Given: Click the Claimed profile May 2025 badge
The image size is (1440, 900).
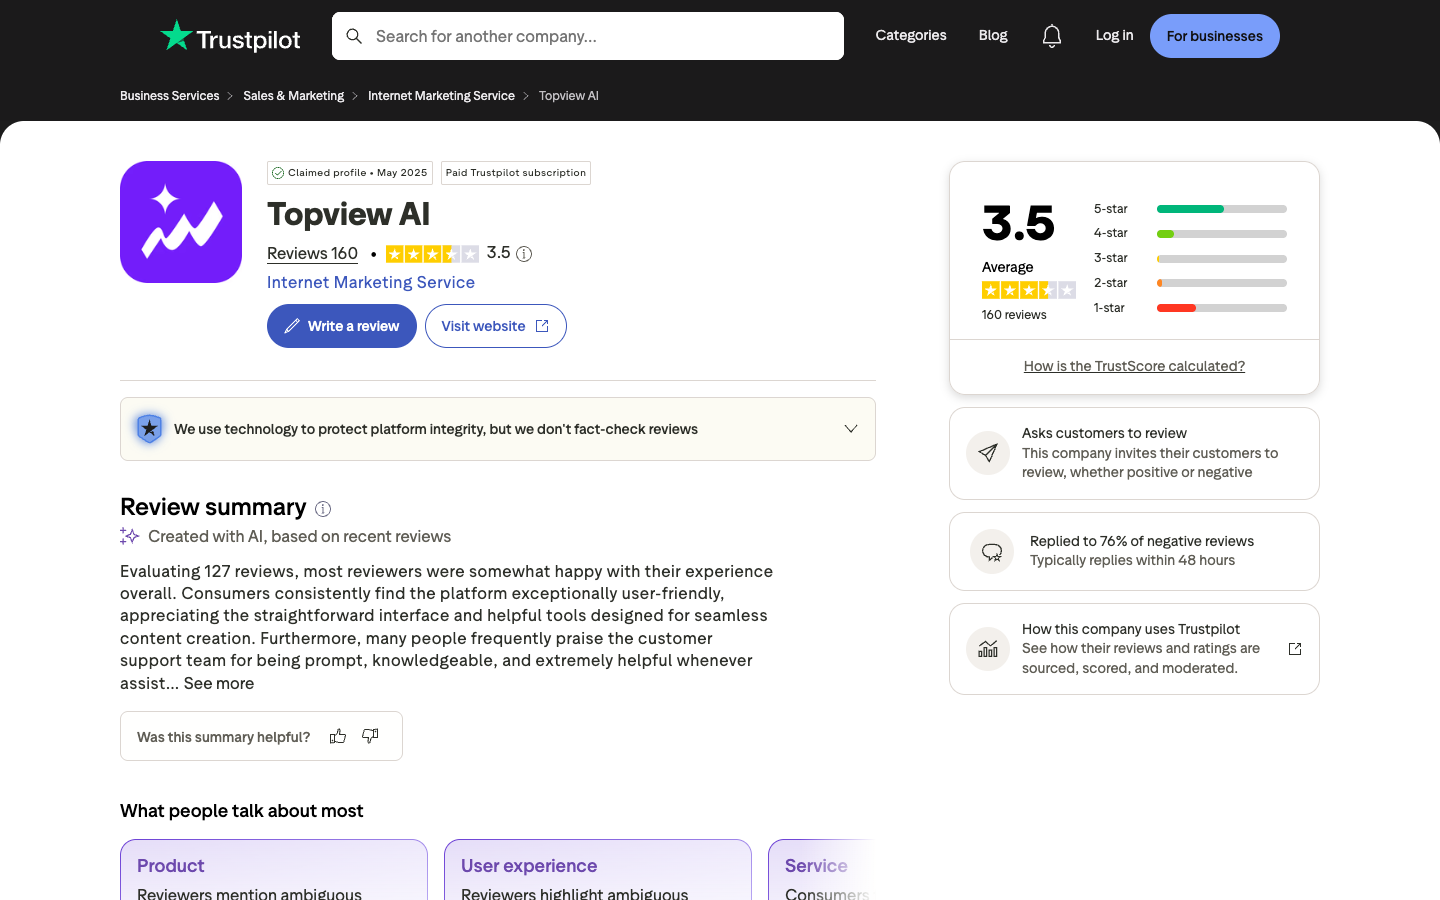Looking at the screenshot, I should point(350,173).
